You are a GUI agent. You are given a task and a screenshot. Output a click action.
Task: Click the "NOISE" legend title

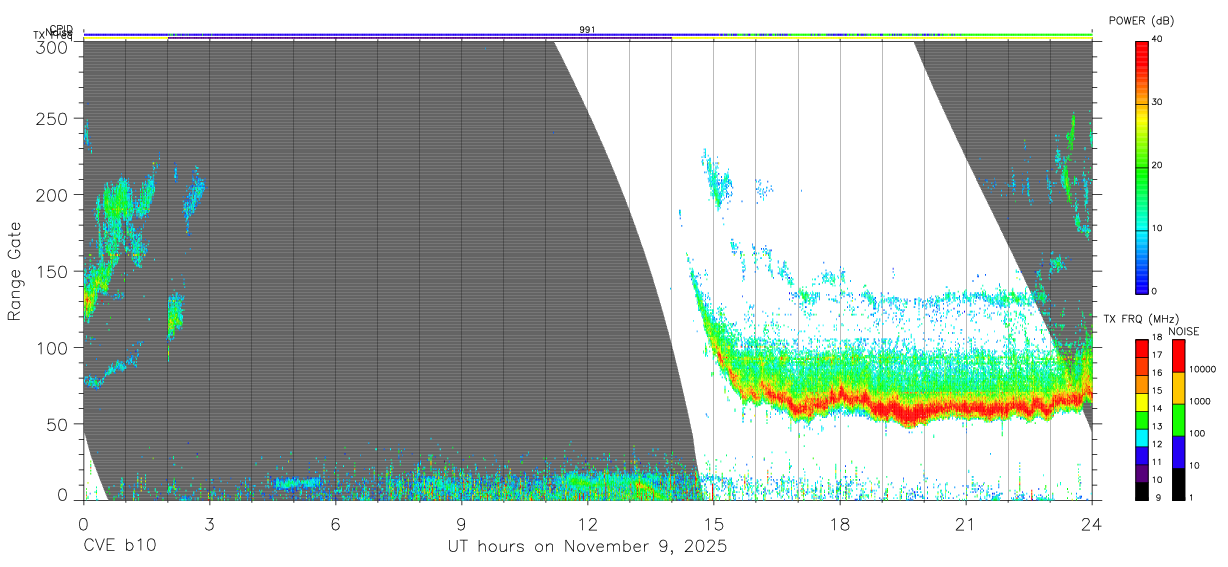pyautogui.click(x=1185, y=331)
